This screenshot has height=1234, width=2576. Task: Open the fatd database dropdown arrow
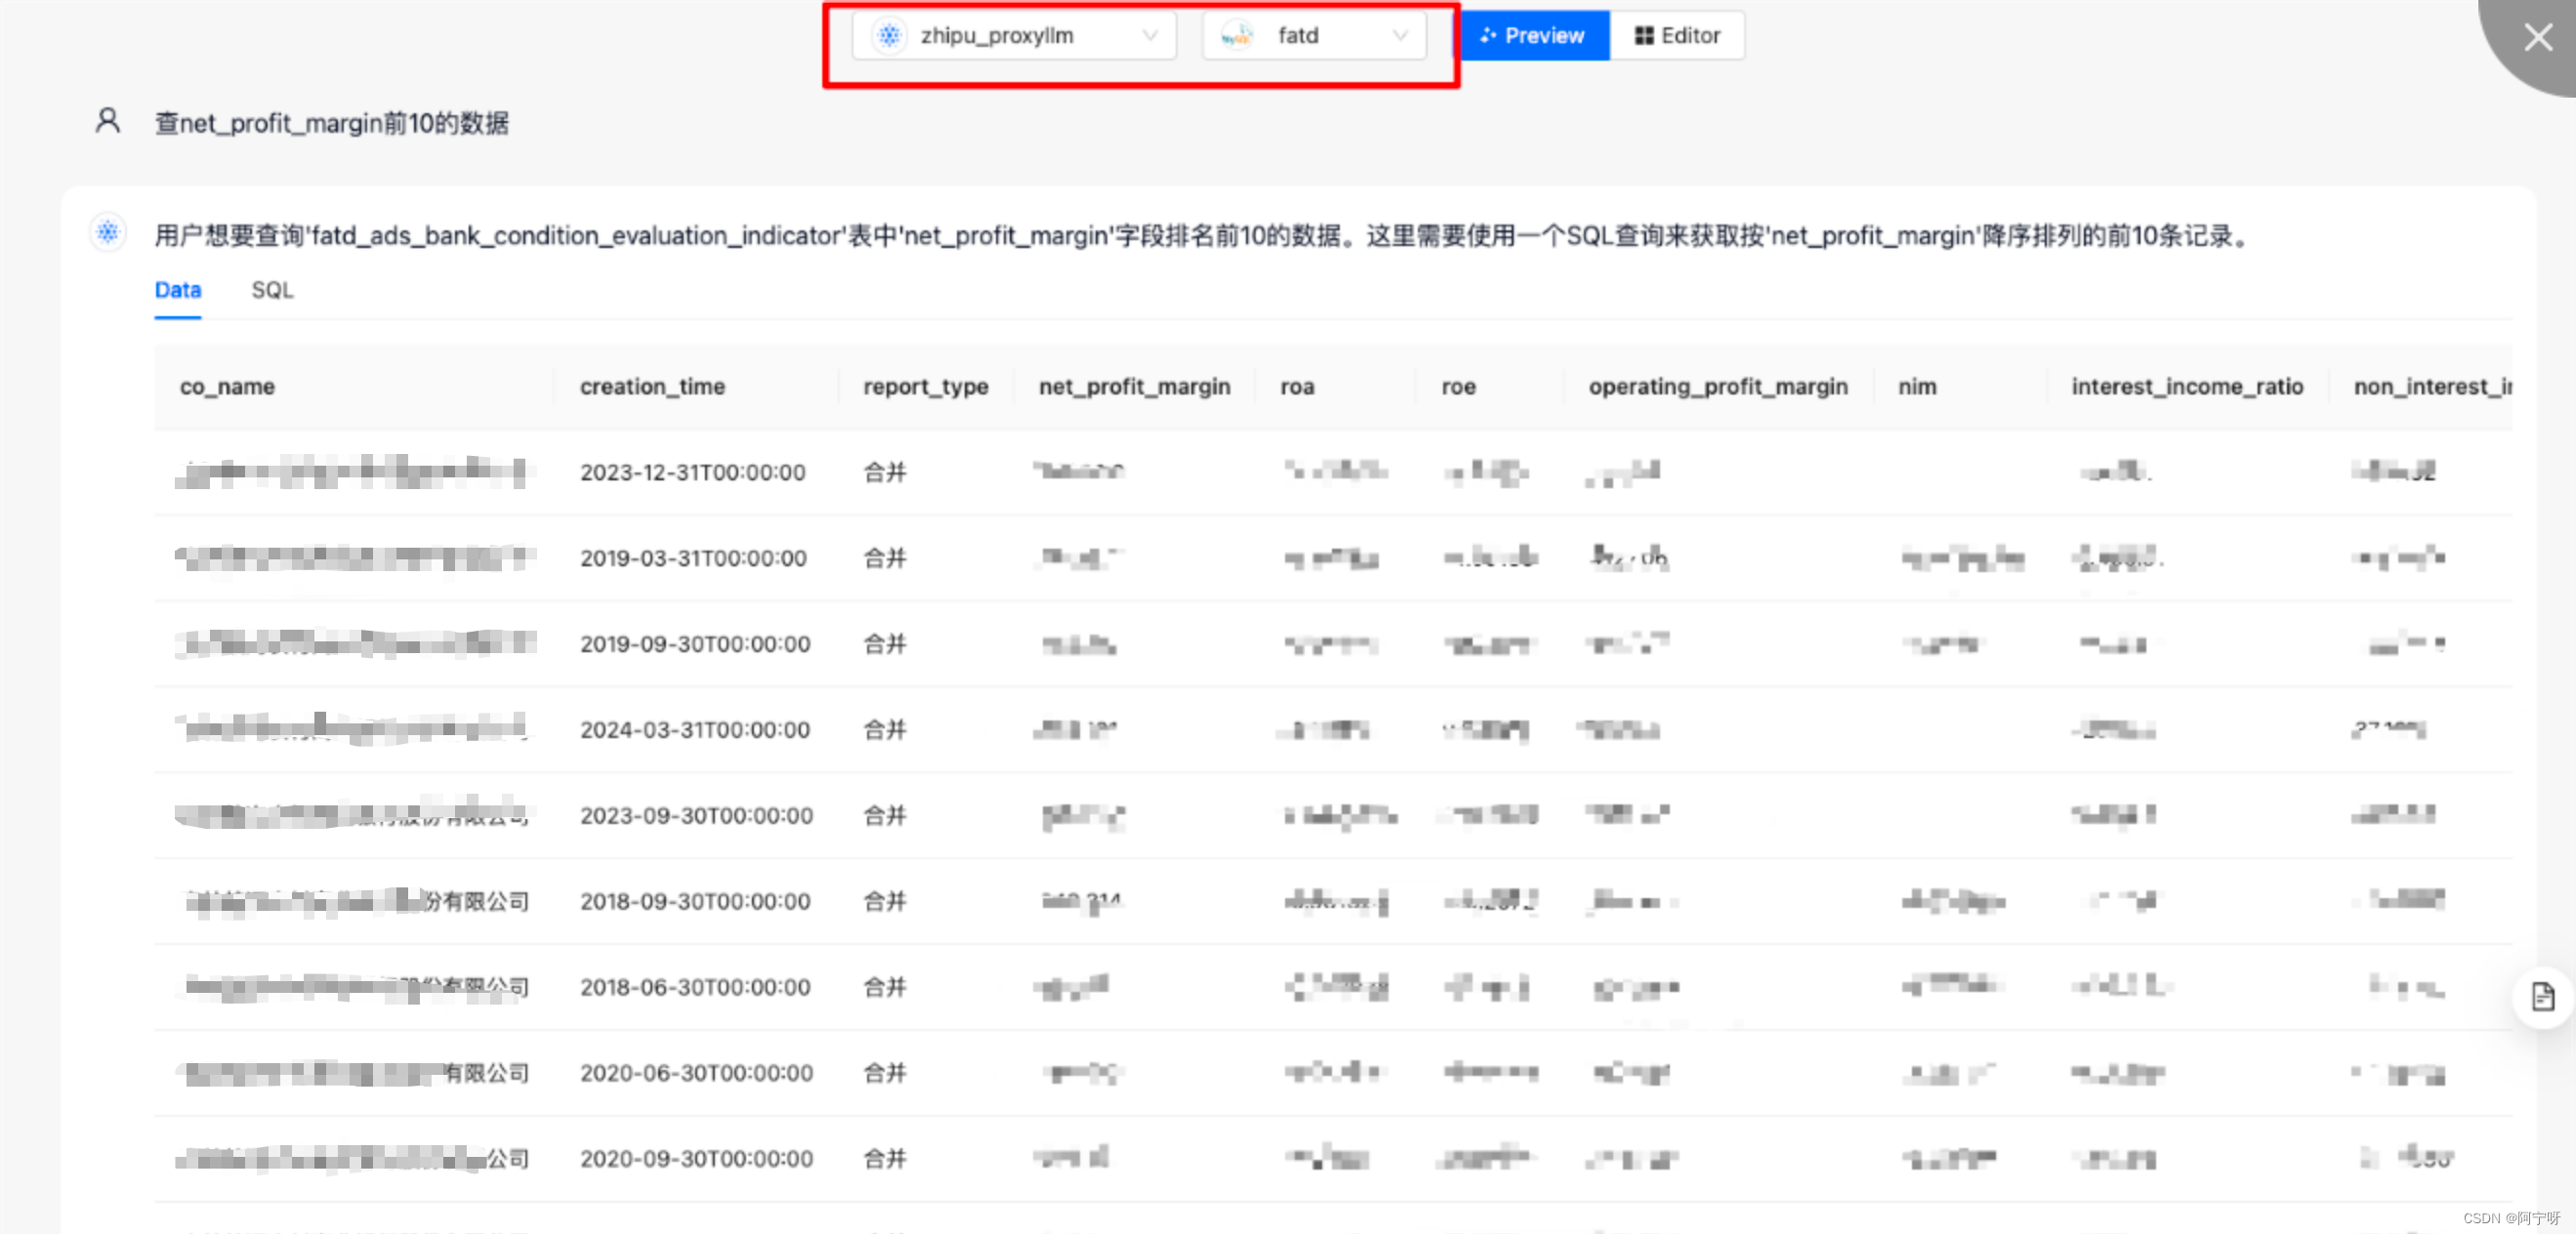pyautogui.click(x=1400, y=36)
